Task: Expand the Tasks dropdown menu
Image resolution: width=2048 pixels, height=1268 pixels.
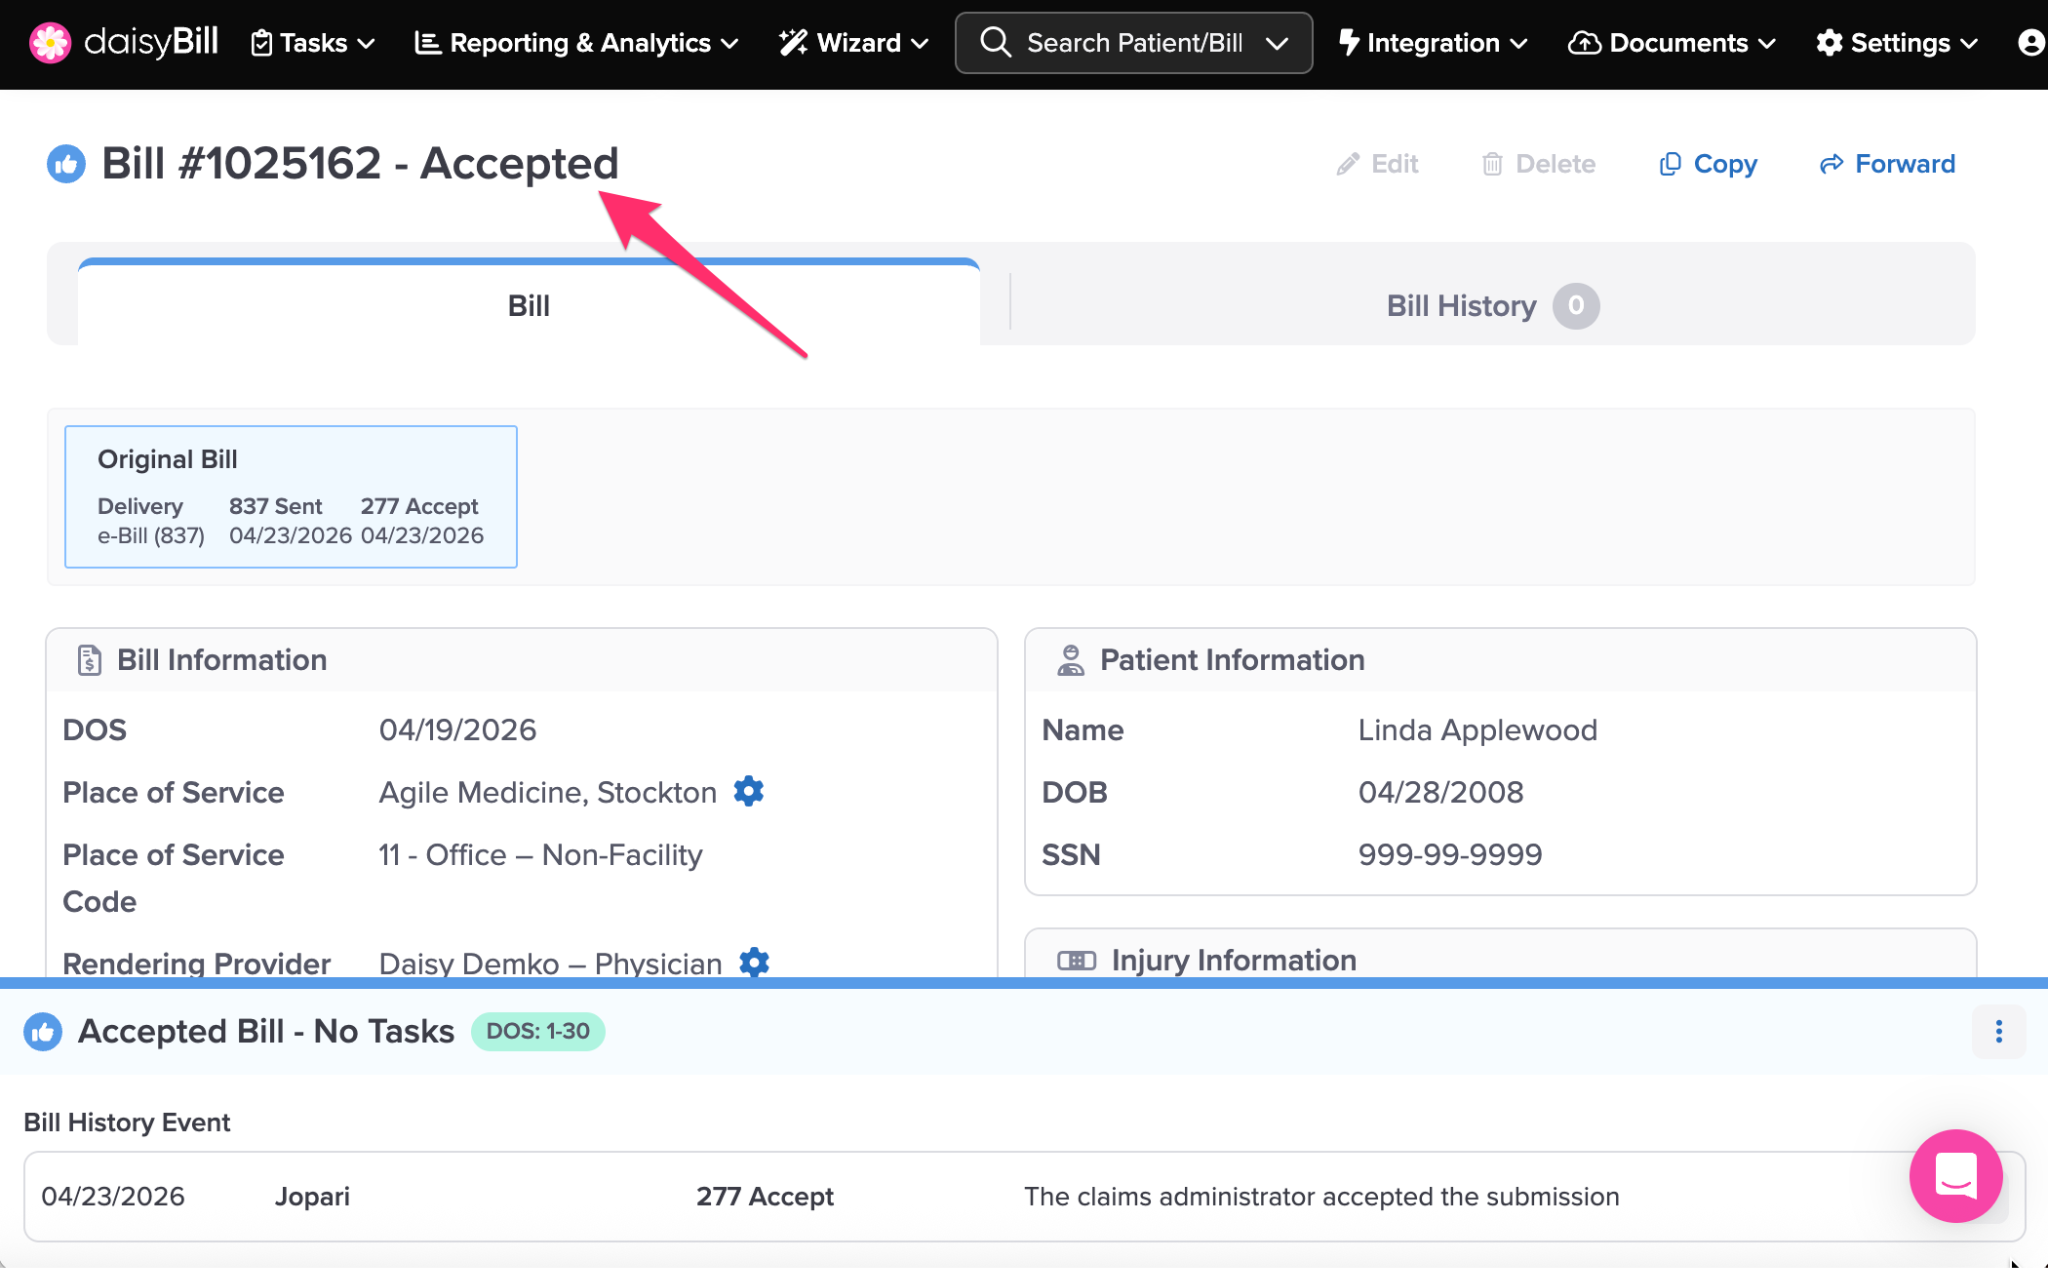Action: 313,43
